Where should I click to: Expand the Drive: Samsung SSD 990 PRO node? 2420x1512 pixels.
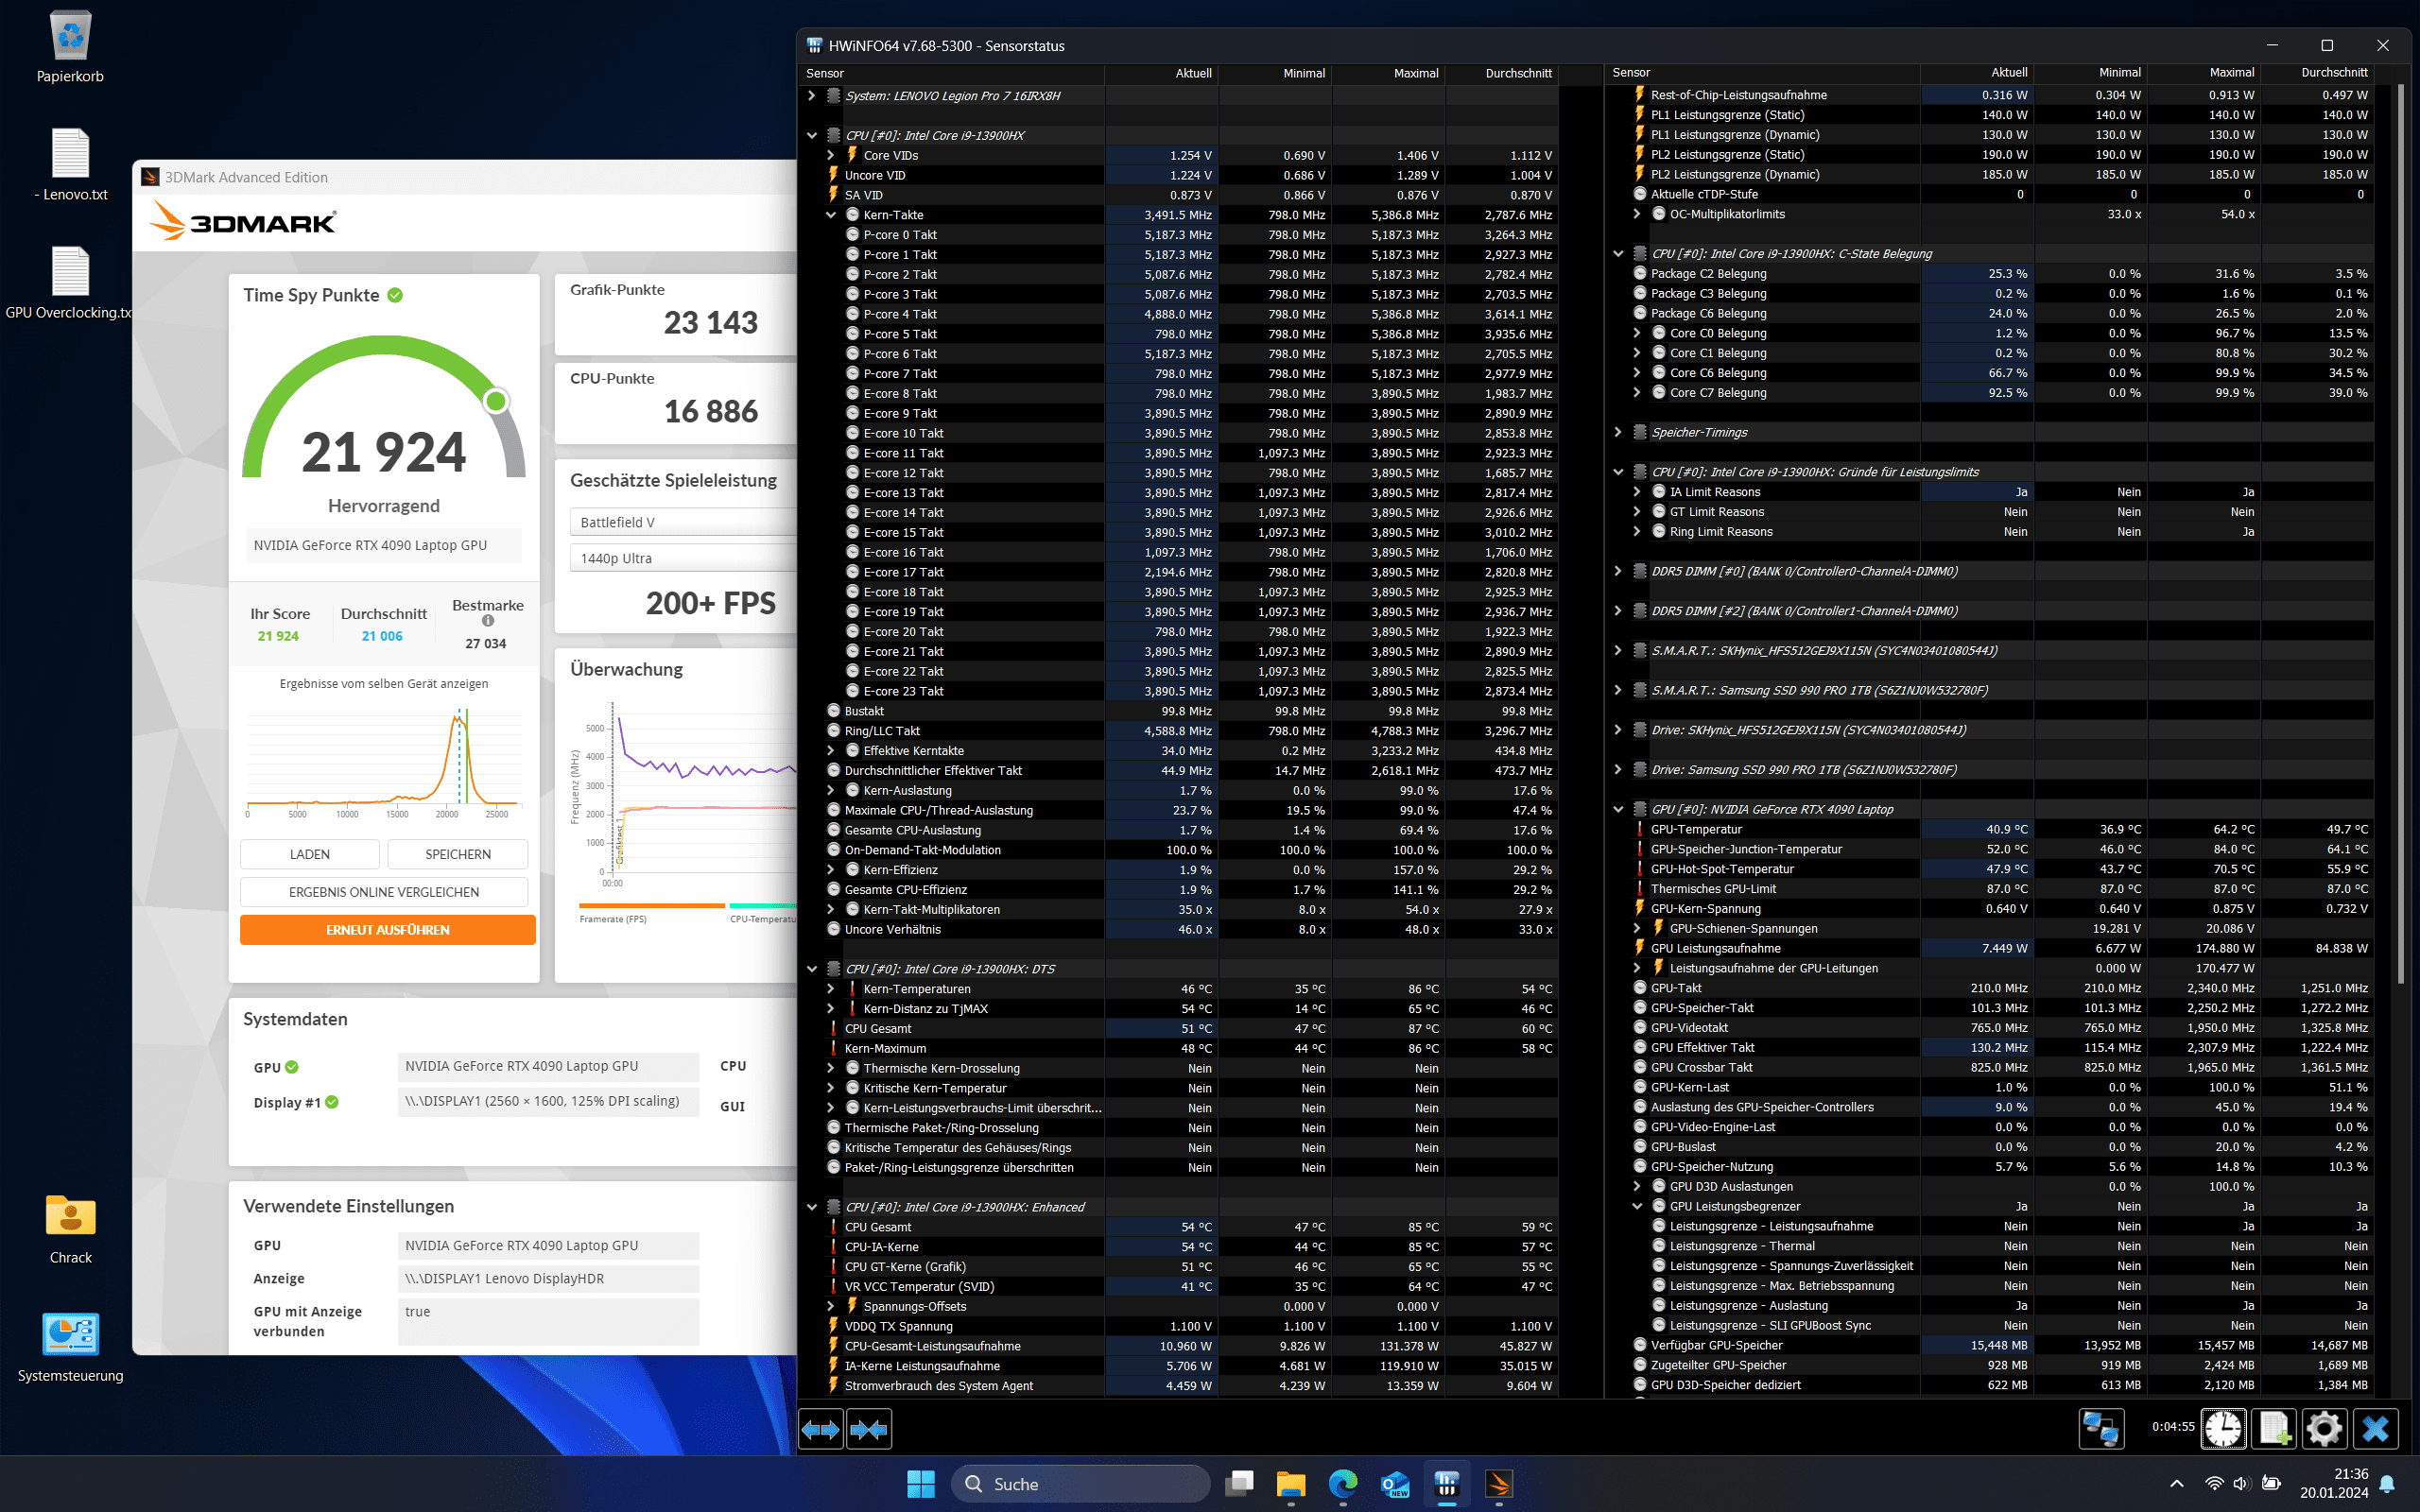(1618, 770)
